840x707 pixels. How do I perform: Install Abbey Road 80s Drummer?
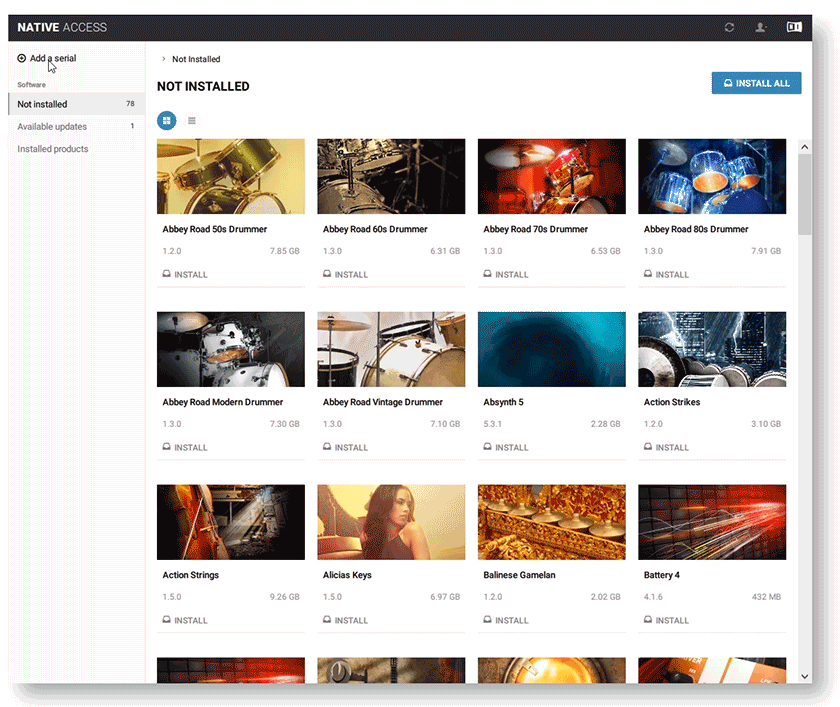[666, 274]
